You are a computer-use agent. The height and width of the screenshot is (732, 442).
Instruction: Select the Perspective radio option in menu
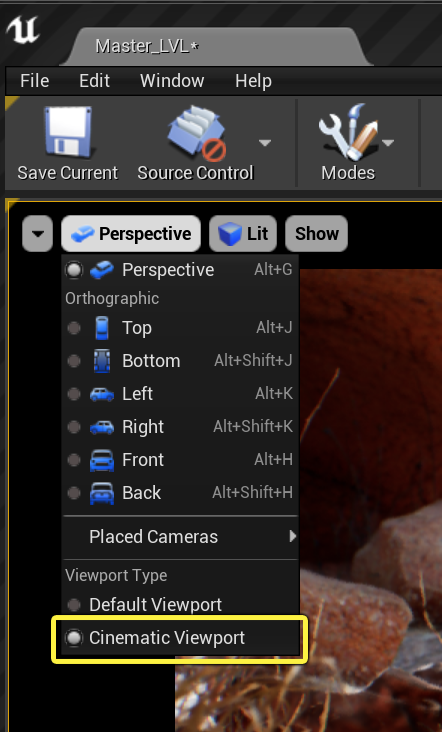click(x=74, y=270)
